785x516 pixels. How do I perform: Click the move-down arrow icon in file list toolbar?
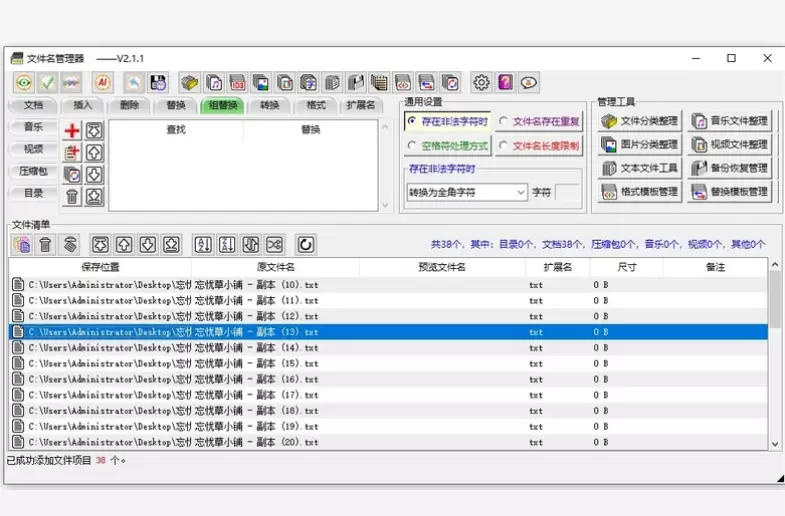pos(148,245)
